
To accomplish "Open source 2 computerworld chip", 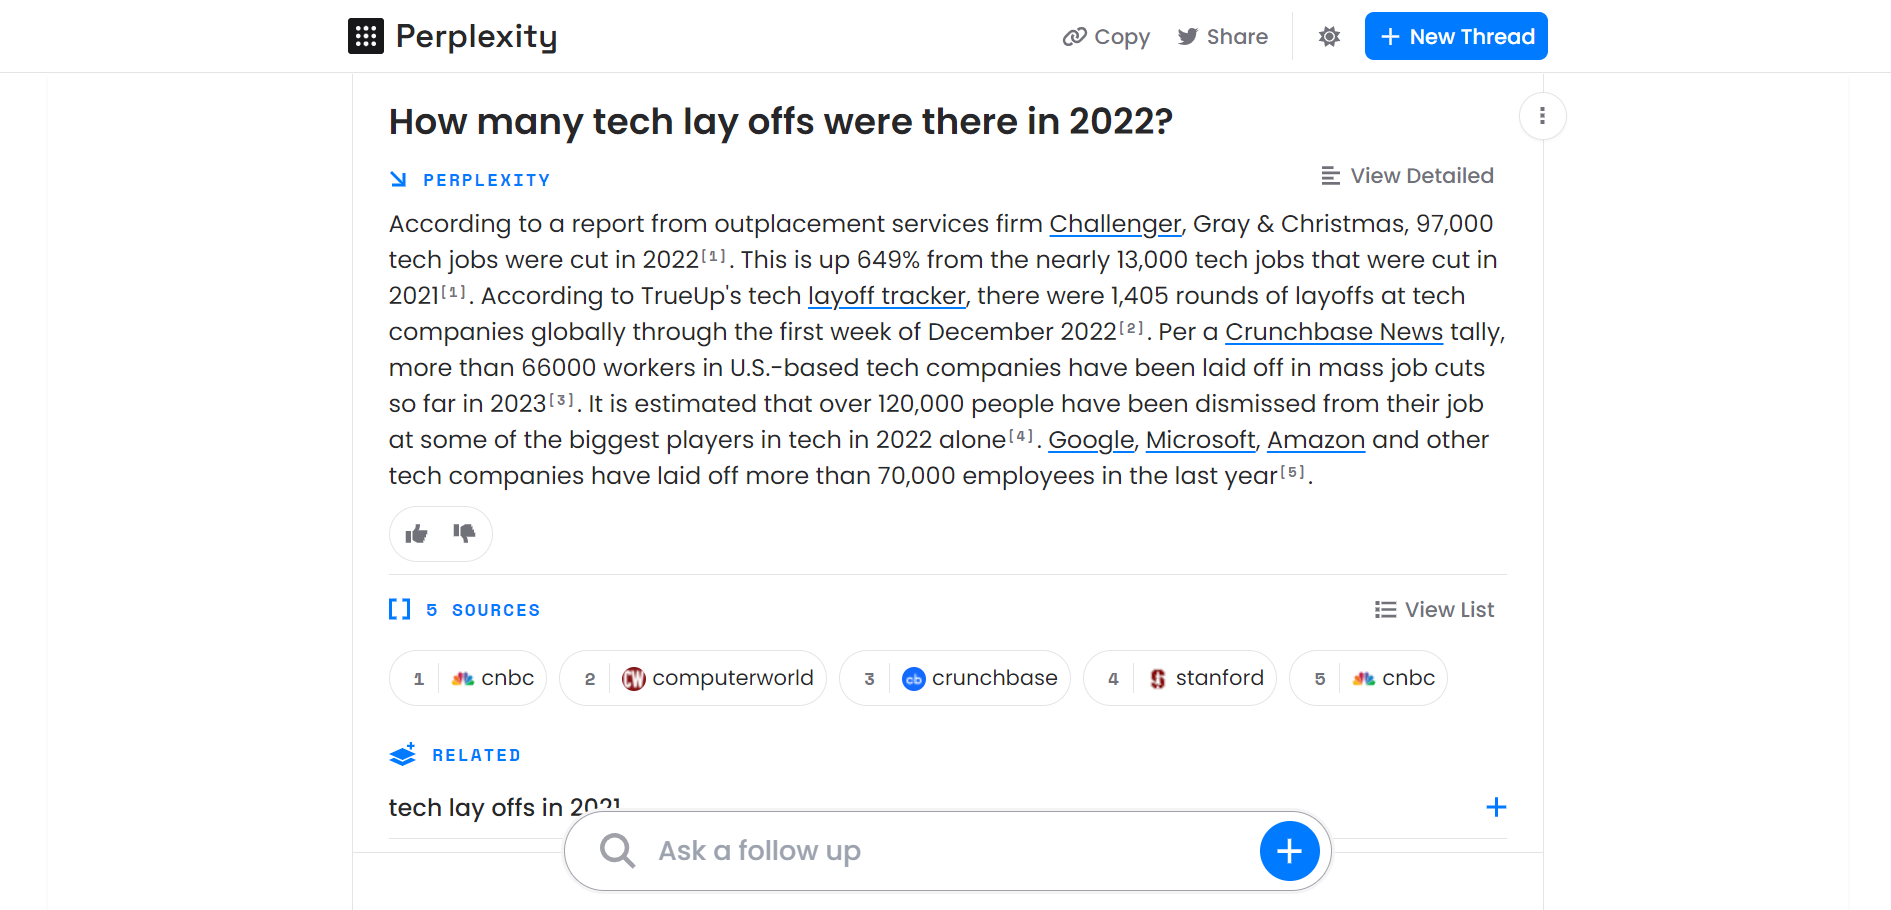I will [693, 678].
